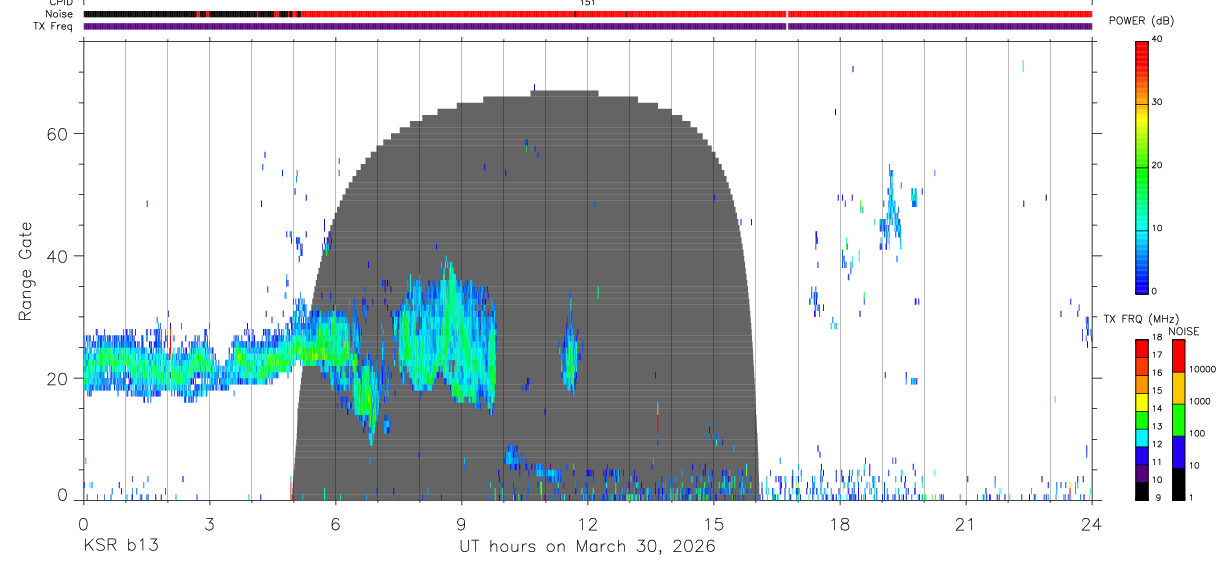Screen dimensions: 1228x567
Task: Click the '24' tick on UT hours axis
Action: click(x=1092, y=523)
